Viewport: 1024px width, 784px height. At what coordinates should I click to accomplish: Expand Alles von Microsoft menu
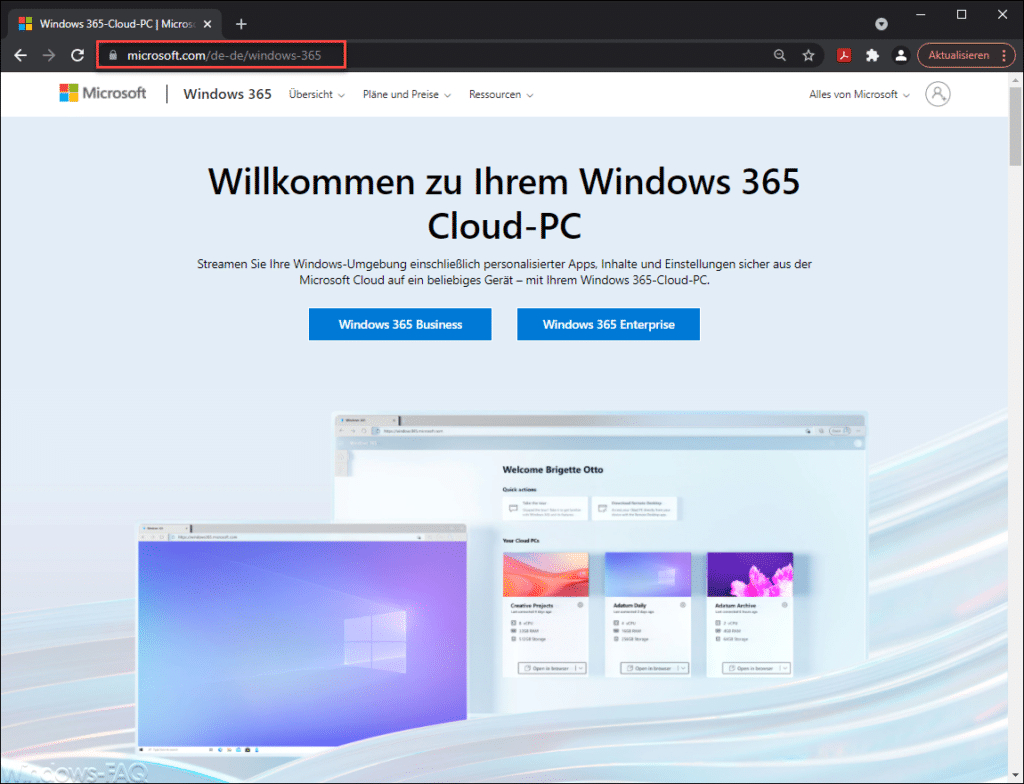pyautogui.click(x=859, y=95)
